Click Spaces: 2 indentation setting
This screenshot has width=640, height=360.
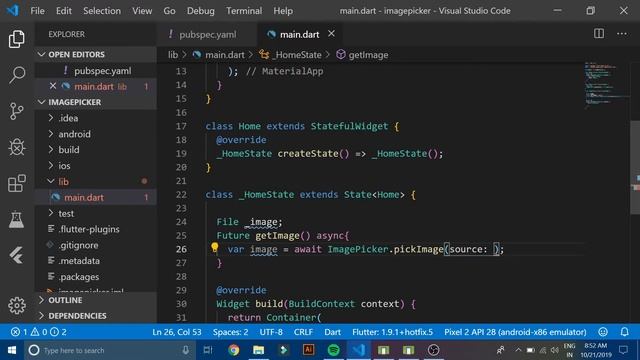click(230, 332)
